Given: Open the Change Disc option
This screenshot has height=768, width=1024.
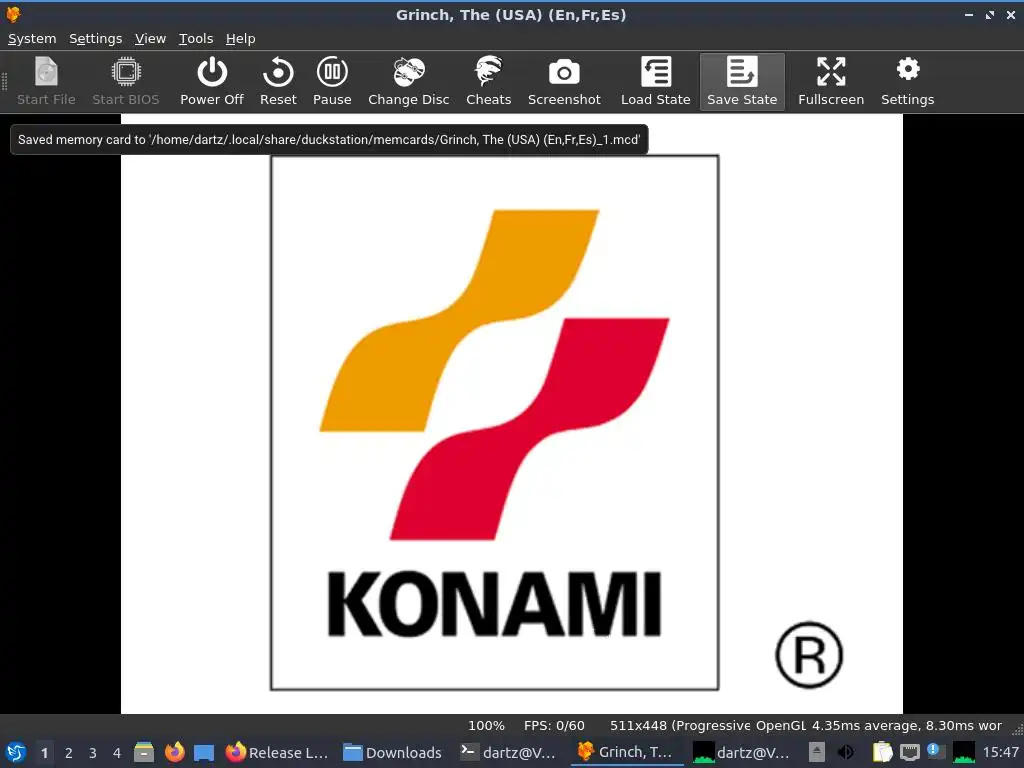Looking at the screenshot, I should (409, 82).
